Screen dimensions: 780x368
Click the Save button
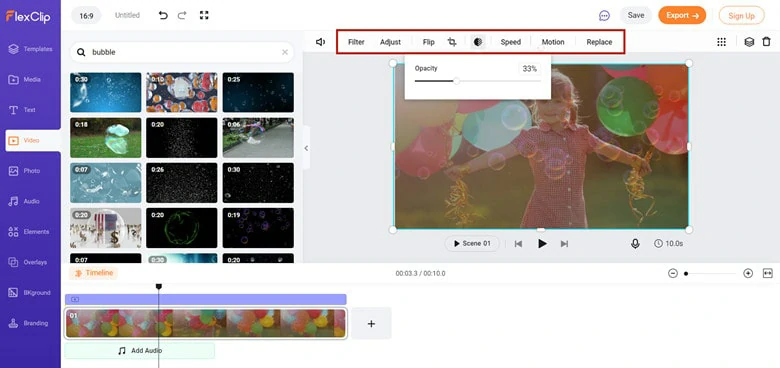coord(636,15)
